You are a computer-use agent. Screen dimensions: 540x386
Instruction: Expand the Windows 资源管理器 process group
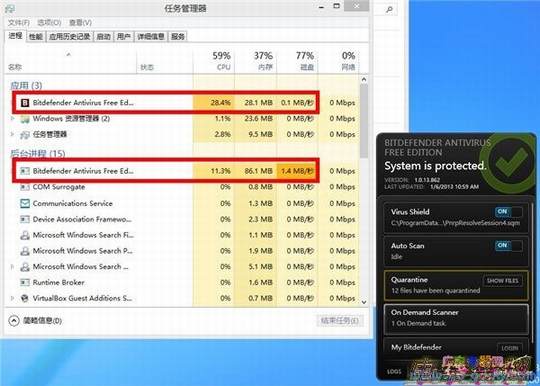coord(12,118)
